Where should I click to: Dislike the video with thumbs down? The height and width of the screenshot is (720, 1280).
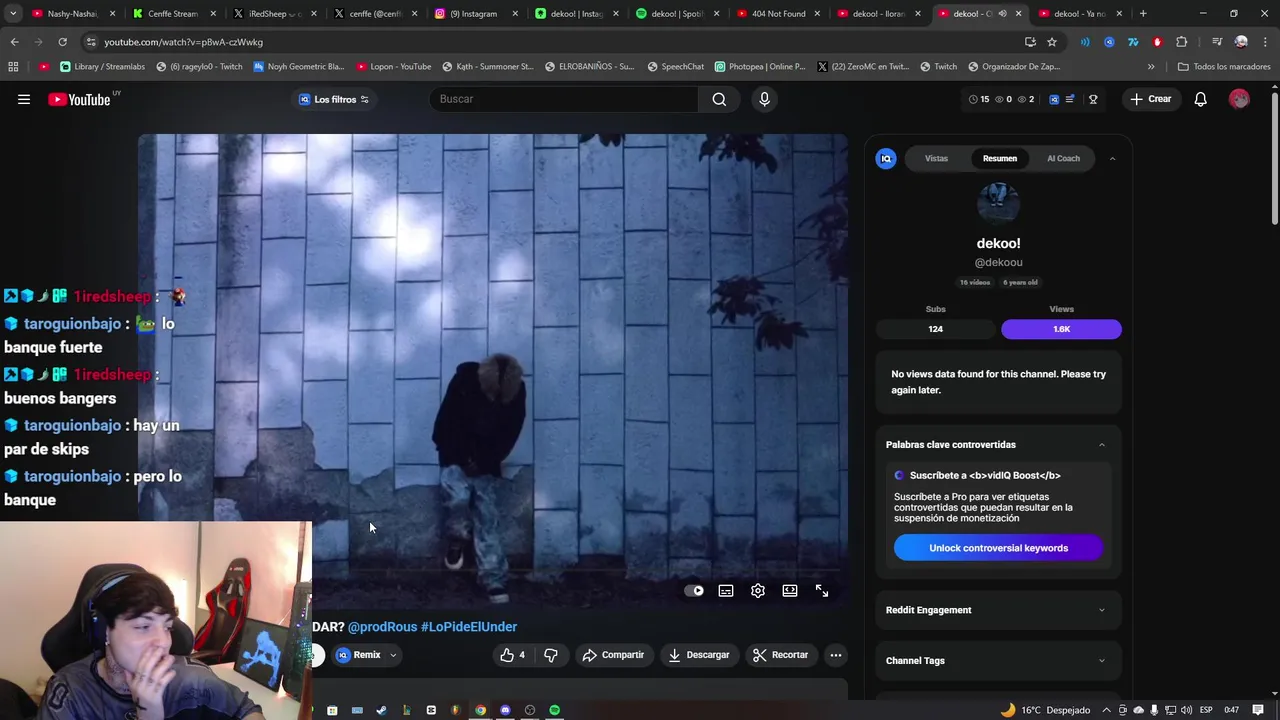click(x=550, y=655)
